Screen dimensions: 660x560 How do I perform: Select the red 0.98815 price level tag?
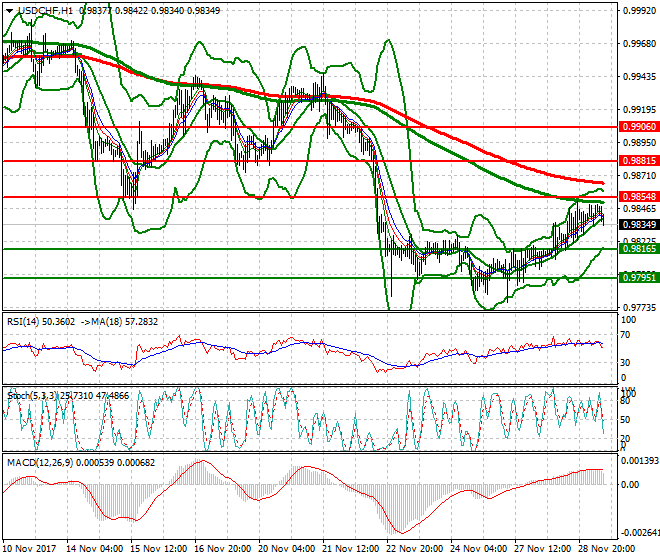tap(636, 160)
